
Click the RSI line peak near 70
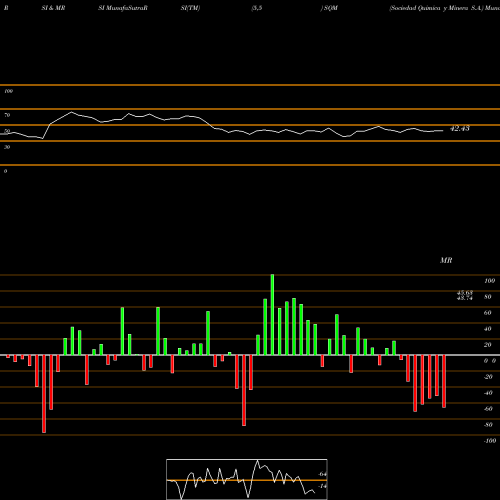click(71, 112)
